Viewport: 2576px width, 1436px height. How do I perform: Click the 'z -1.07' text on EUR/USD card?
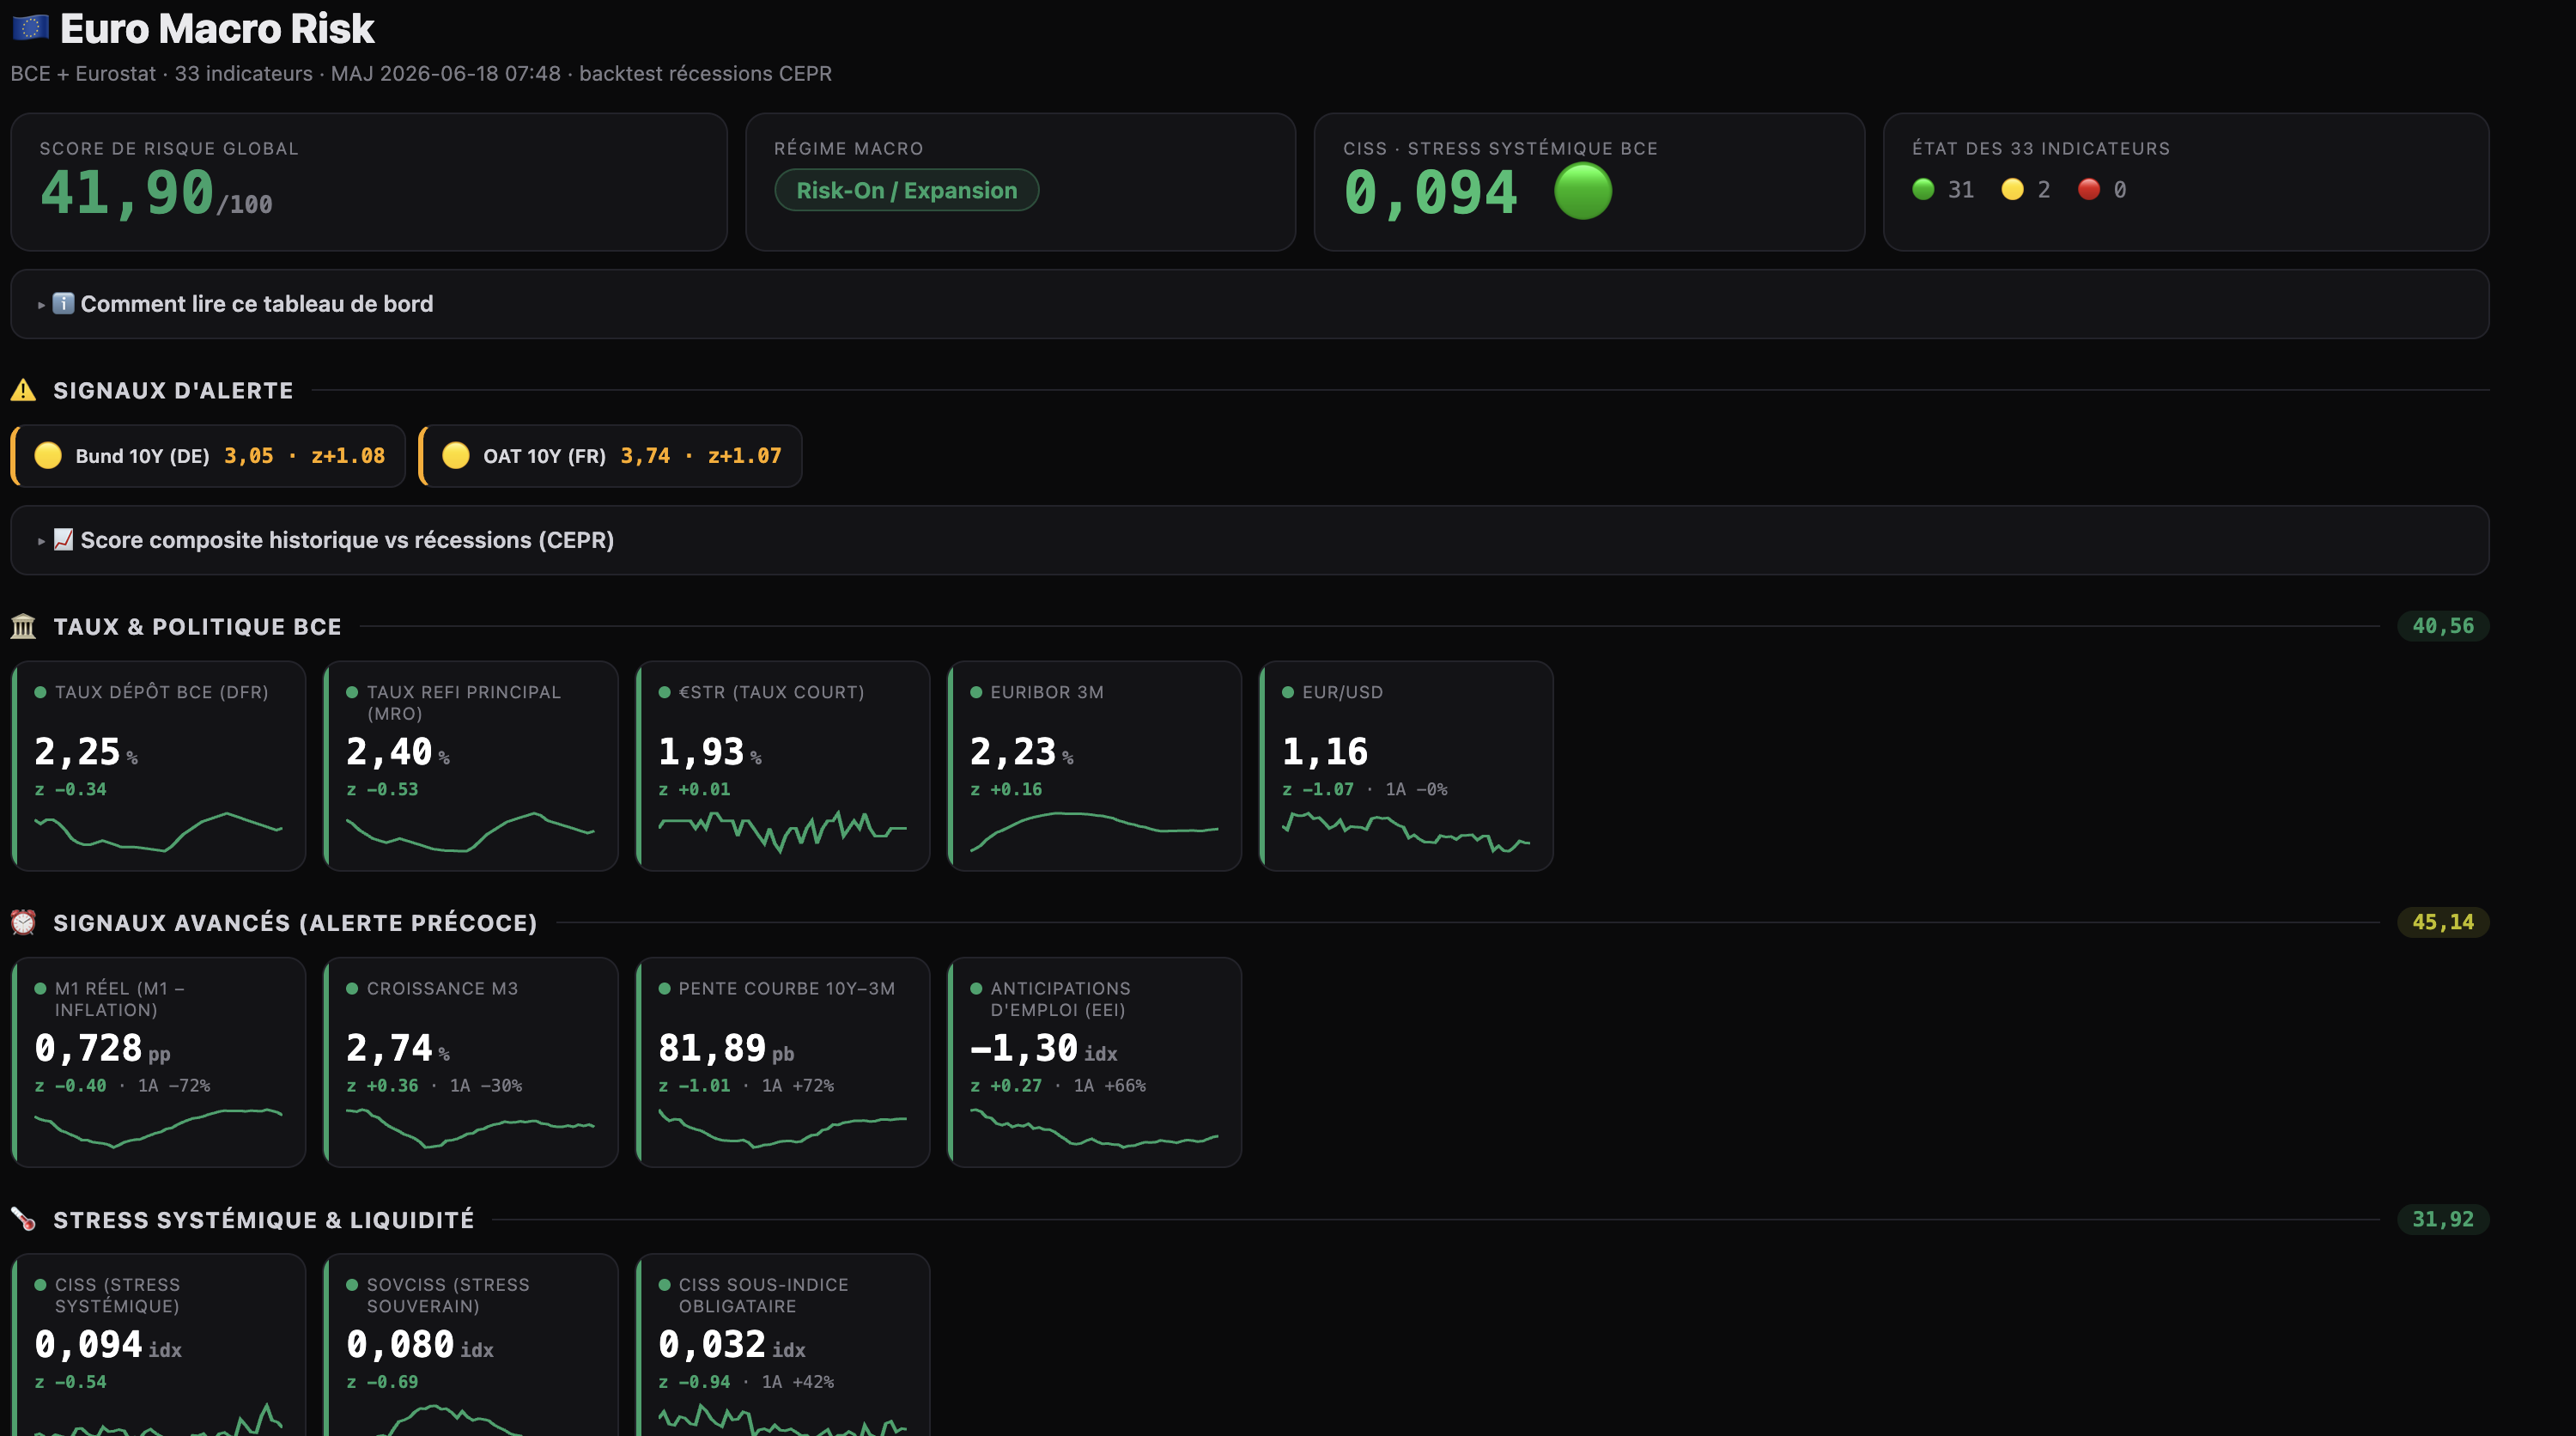point(1318,789)
